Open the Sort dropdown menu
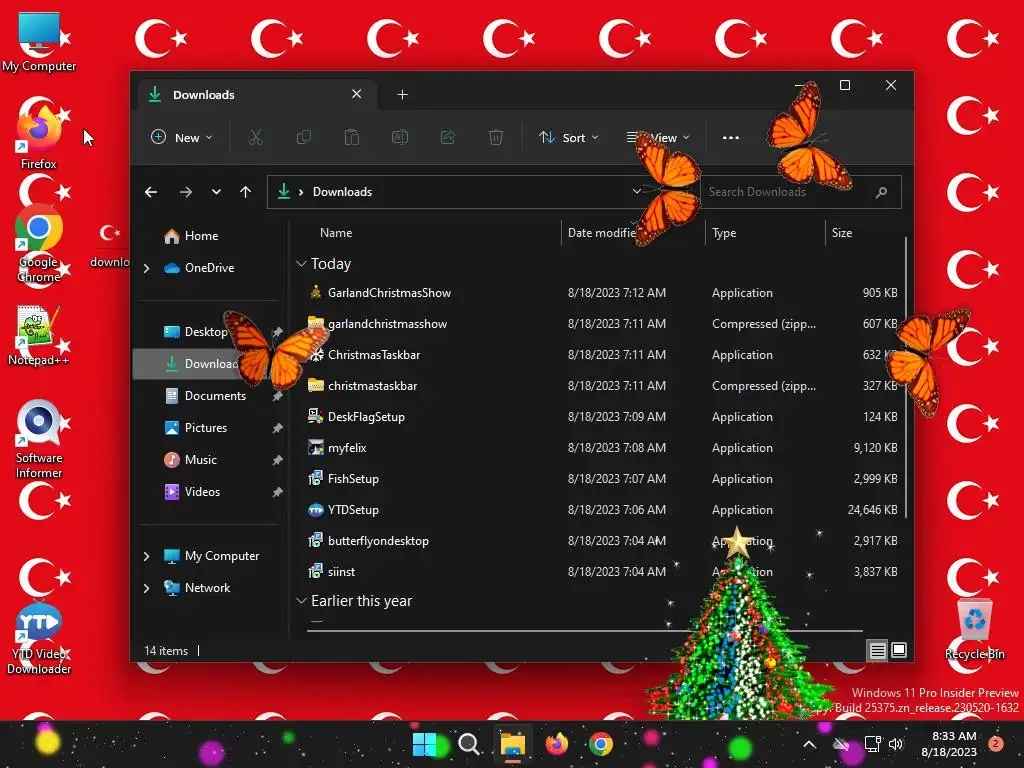The image size is (1024, 768). [568, 138]
